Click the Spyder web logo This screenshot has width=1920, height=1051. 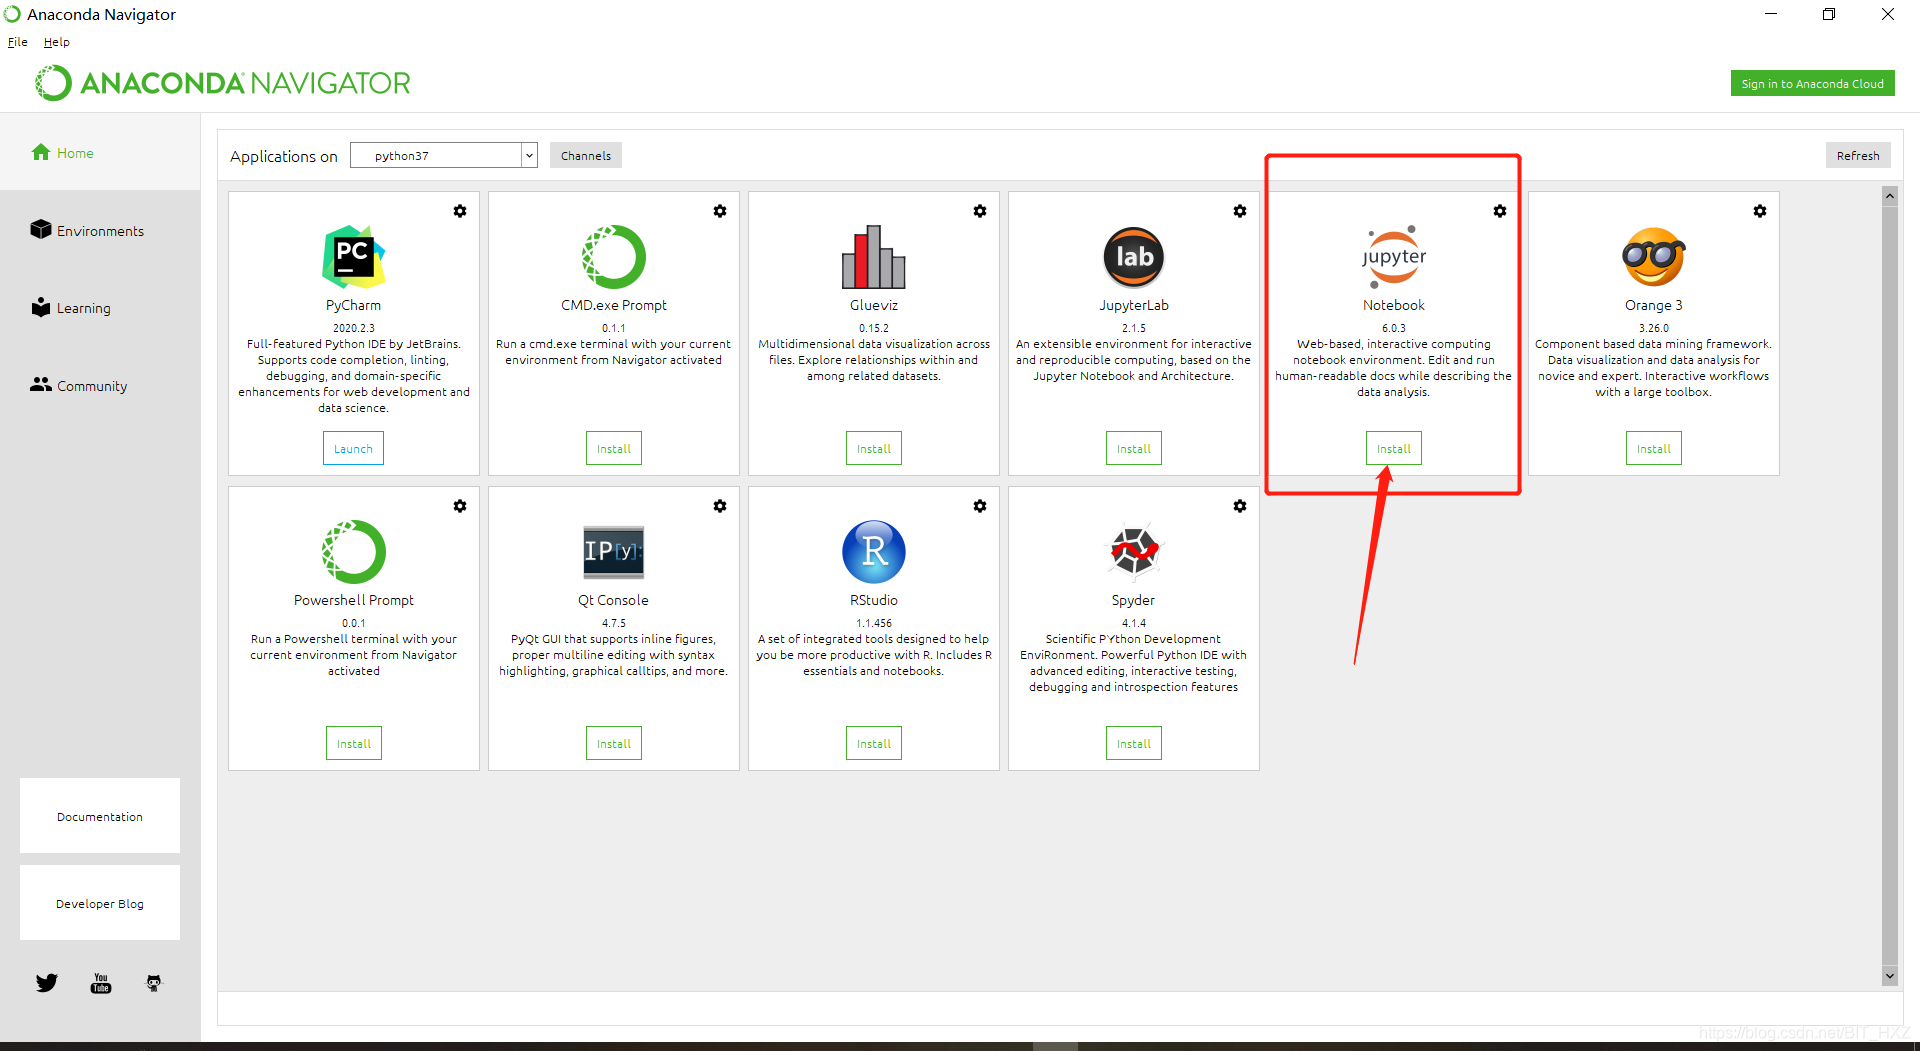coord(1134,552)
